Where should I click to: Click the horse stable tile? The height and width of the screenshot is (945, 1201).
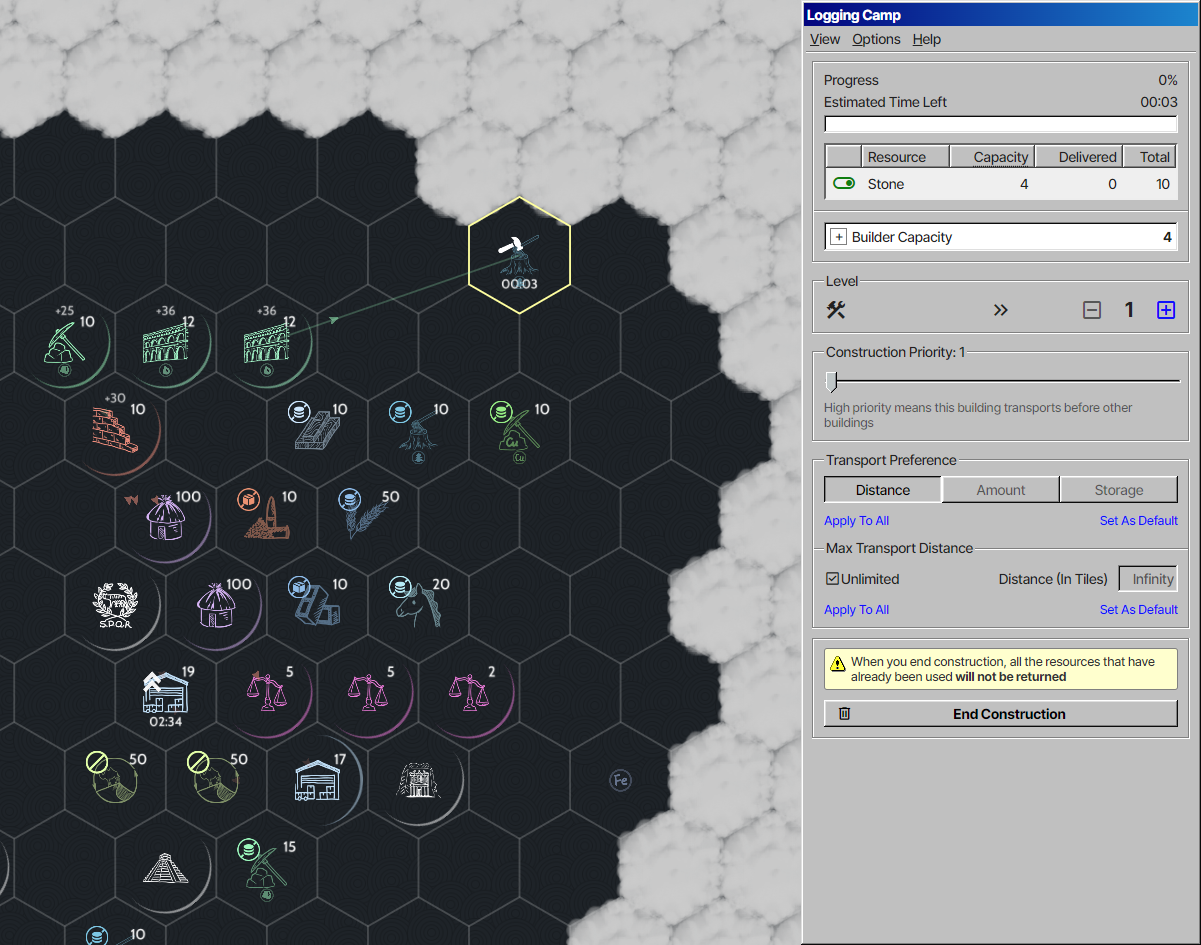418,603
